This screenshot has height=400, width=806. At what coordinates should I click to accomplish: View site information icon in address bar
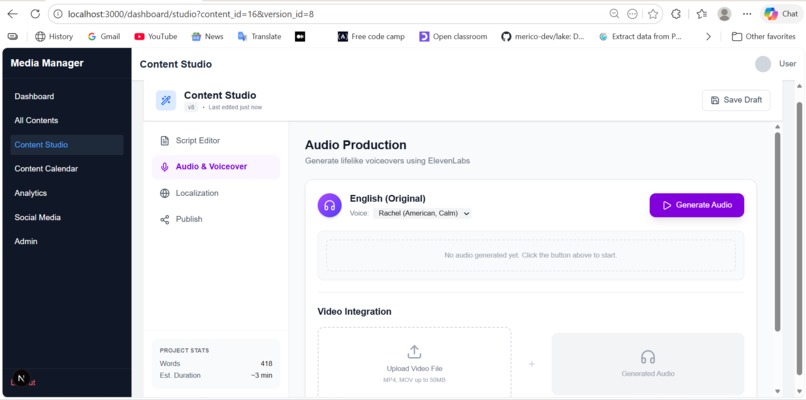click(58, 14)
